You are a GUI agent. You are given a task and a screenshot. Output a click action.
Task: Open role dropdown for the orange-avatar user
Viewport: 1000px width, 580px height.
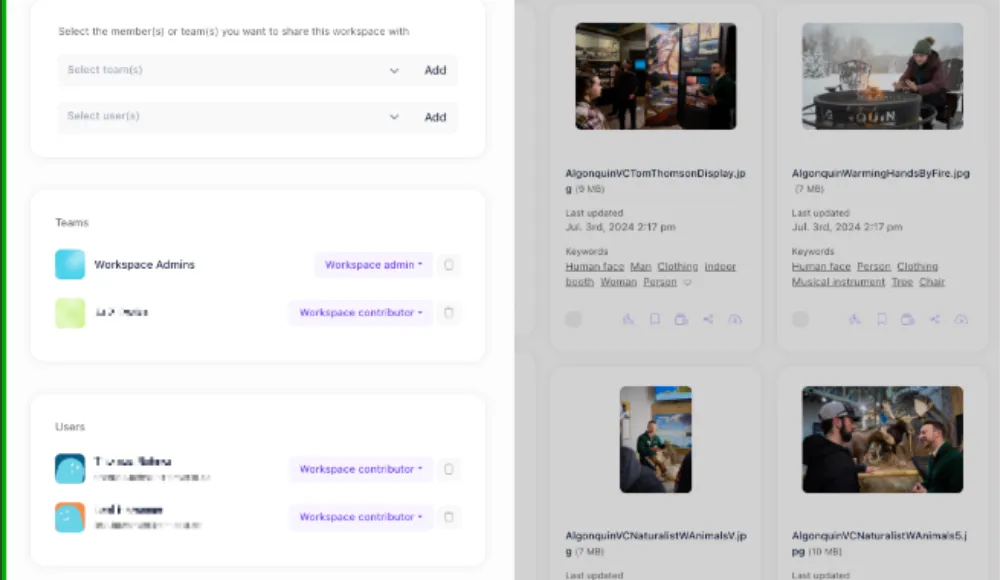[x=360, y=517]
